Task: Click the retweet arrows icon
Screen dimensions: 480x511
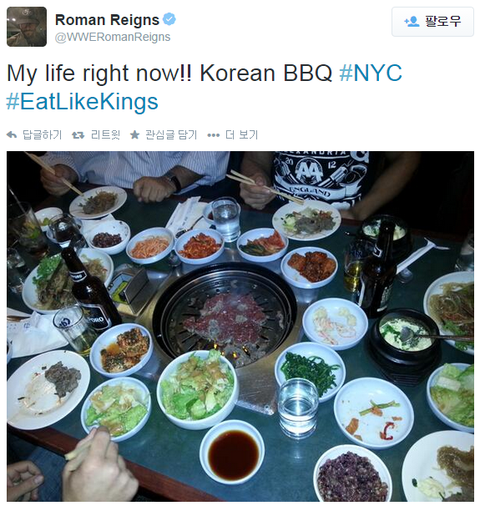Action: 78,135
